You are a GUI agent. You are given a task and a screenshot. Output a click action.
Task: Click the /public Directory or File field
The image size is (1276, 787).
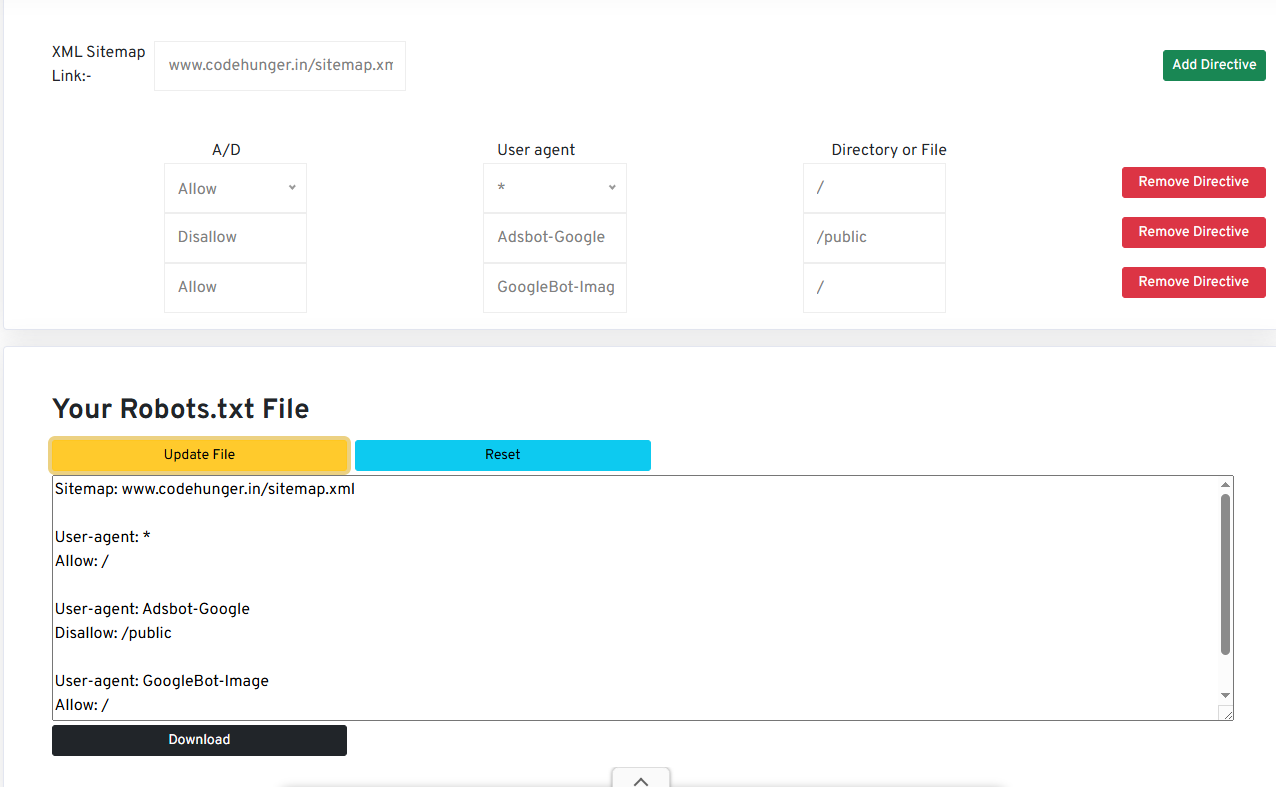[x=873, y=237]
